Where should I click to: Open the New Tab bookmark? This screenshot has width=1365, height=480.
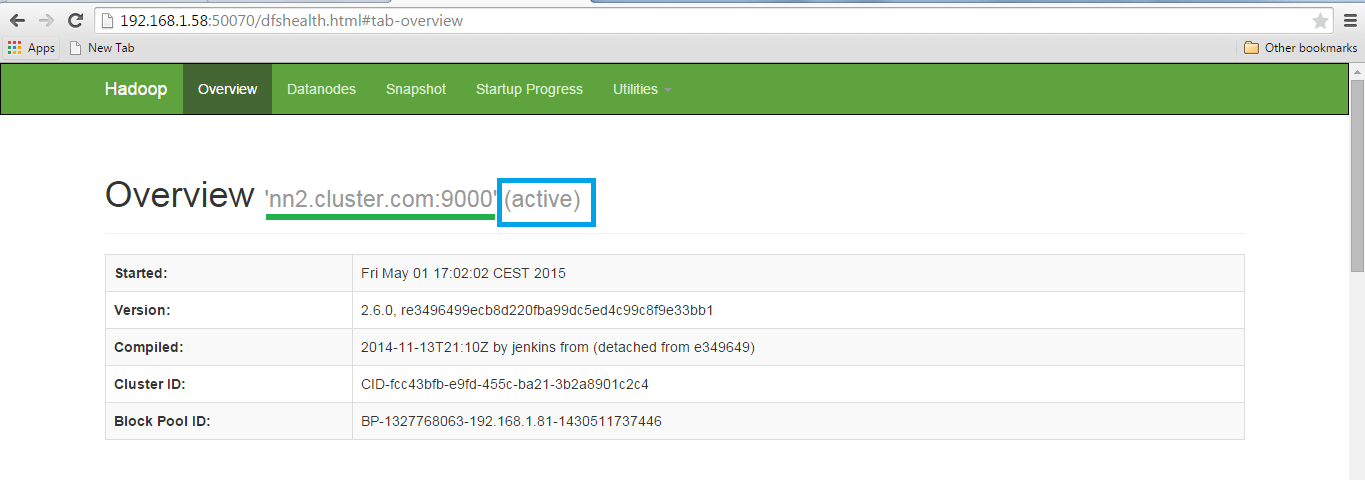click(x=101, y=48)
